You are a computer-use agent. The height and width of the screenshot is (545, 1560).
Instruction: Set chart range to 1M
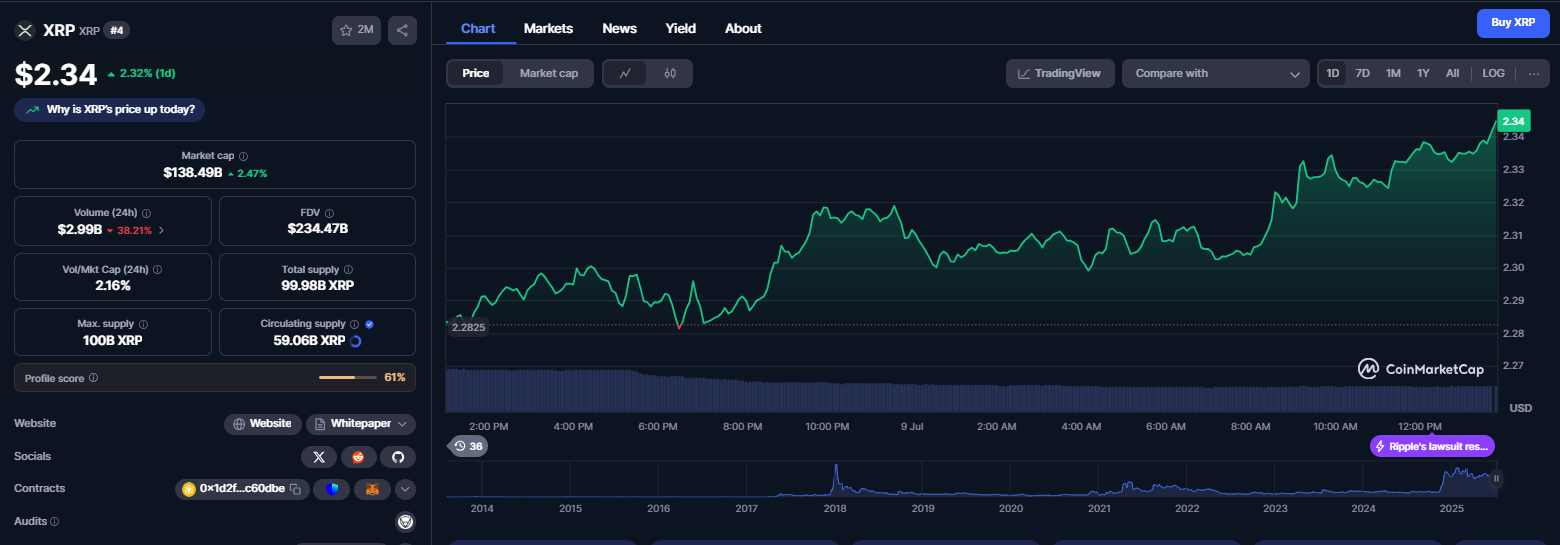tap(1393, 73)
